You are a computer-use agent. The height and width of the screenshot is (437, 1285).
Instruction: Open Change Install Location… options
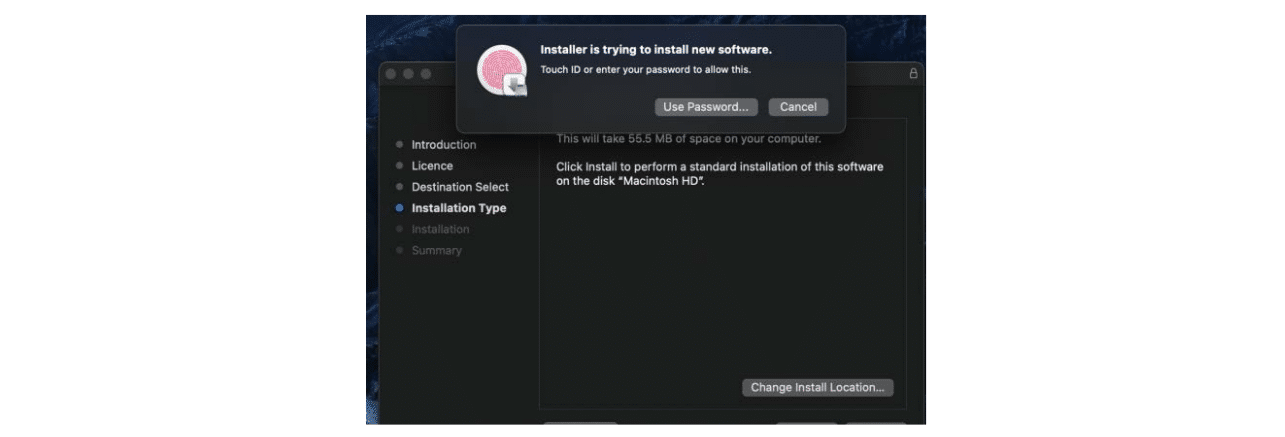[x=818, y=387]
